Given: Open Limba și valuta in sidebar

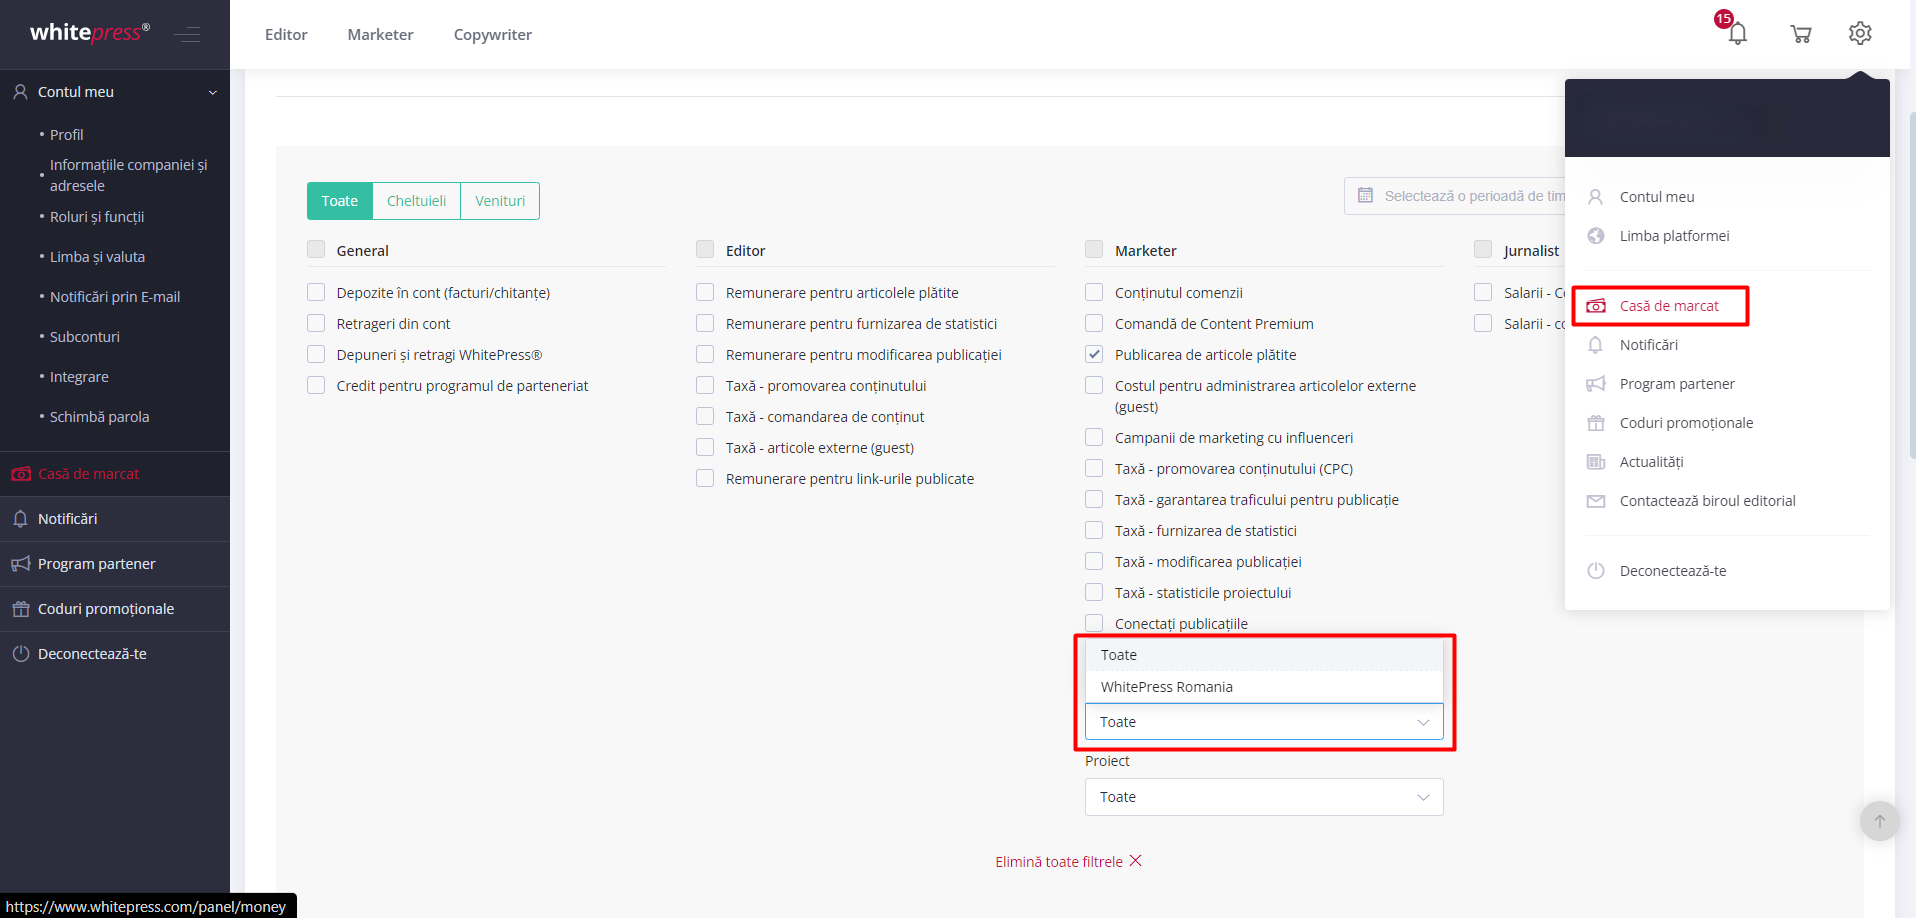Looking at the screenshot, I should 98,257.
